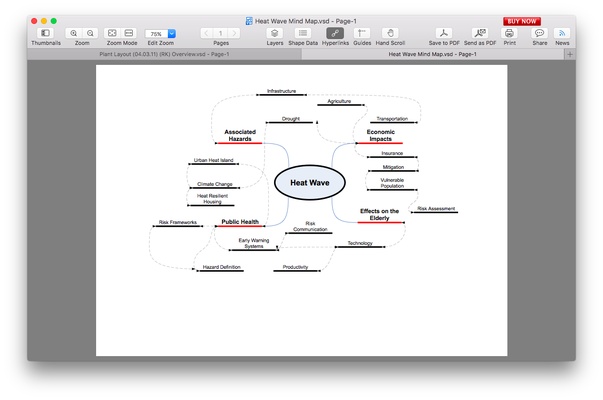Click the Risk Frameworks subtopic
The width and height of the screenshot is (603, 400).
178,223
